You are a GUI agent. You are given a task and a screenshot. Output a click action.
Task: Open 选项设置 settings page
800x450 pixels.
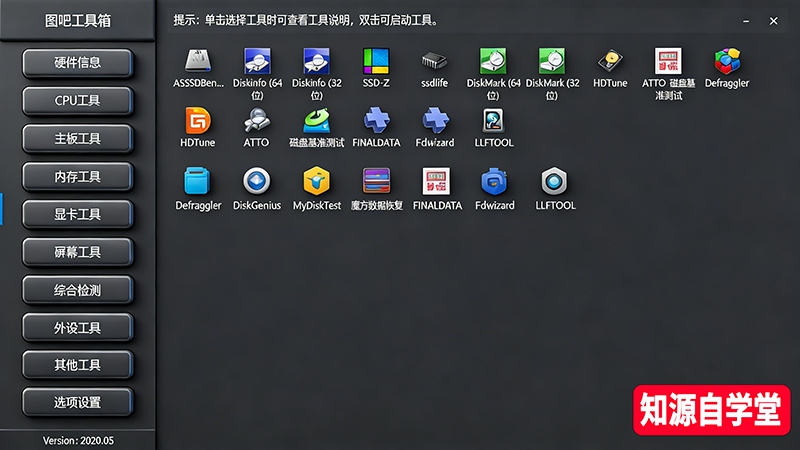click(x=78, y=403)
